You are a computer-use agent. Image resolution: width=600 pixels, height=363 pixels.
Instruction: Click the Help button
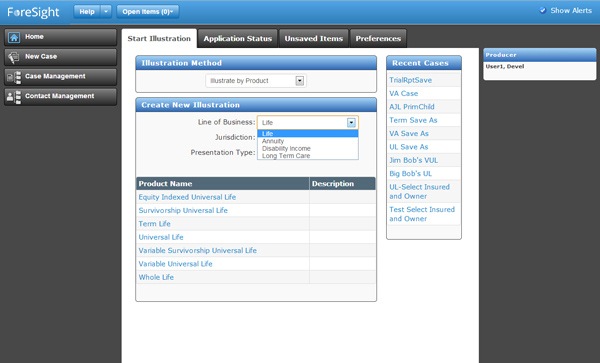(x=87, y=11)
